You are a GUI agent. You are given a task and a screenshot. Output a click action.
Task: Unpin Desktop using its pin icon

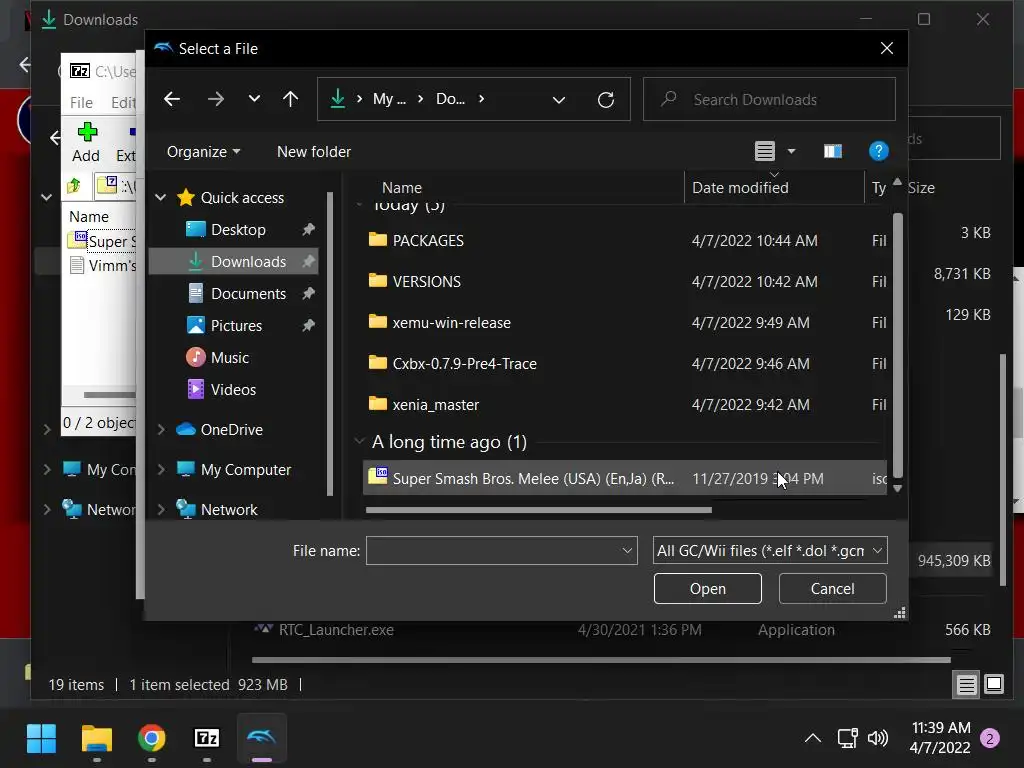[308, 230]
